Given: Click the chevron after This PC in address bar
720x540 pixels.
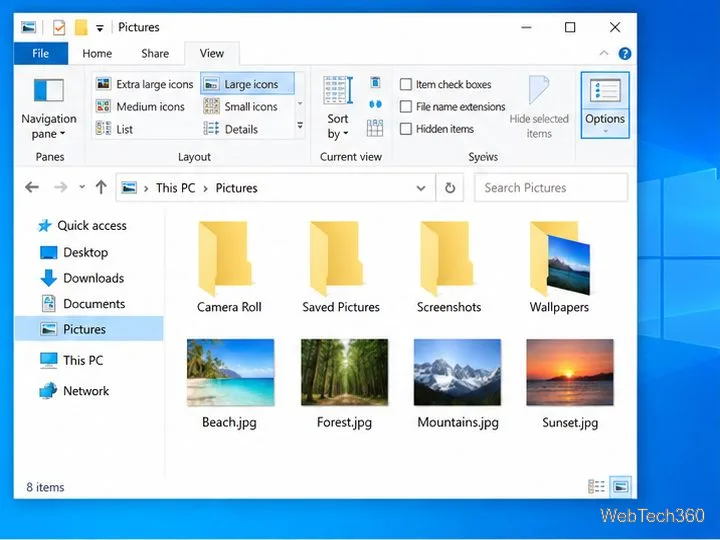Looking at the screenshot, I should pos(205,188).
